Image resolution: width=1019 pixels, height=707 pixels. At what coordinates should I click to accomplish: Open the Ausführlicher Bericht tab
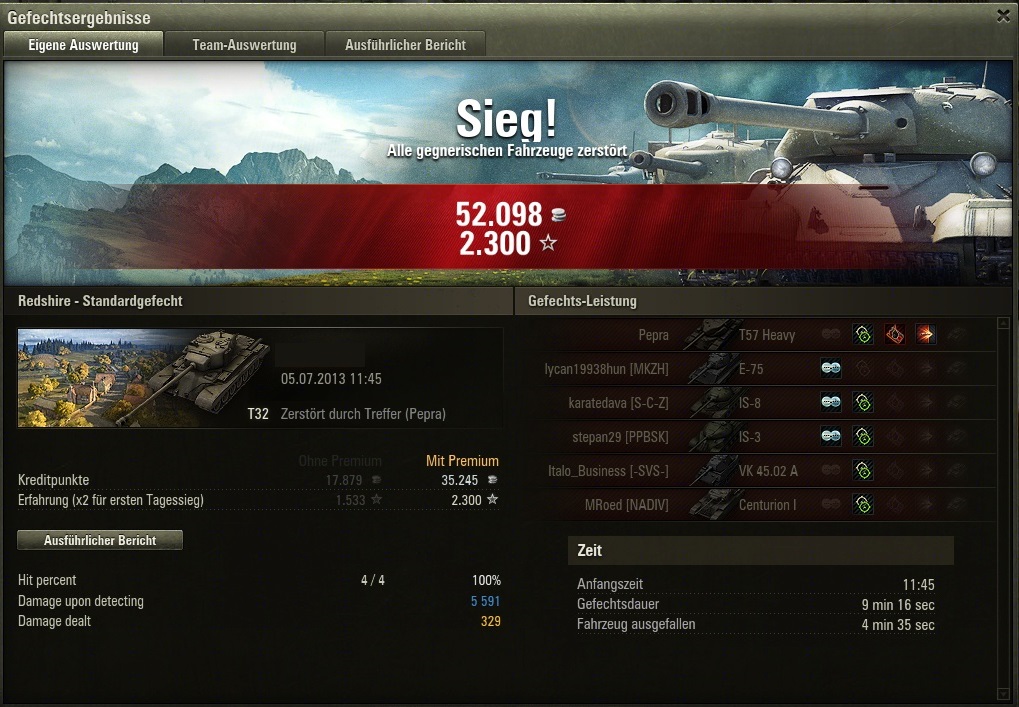point(406,45)
